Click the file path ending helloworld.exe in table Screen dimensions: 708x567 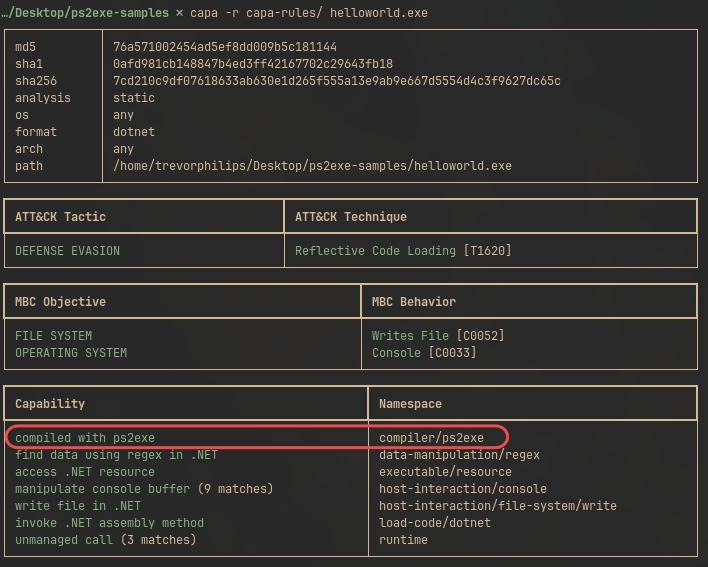(312, 166)
